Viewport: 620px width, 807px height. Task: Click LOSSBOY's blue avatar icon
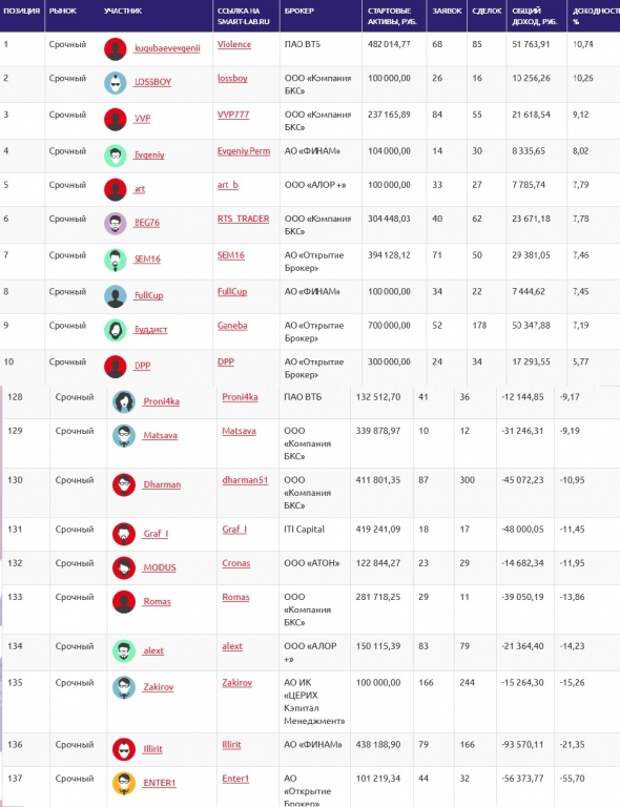click(115, 84)
